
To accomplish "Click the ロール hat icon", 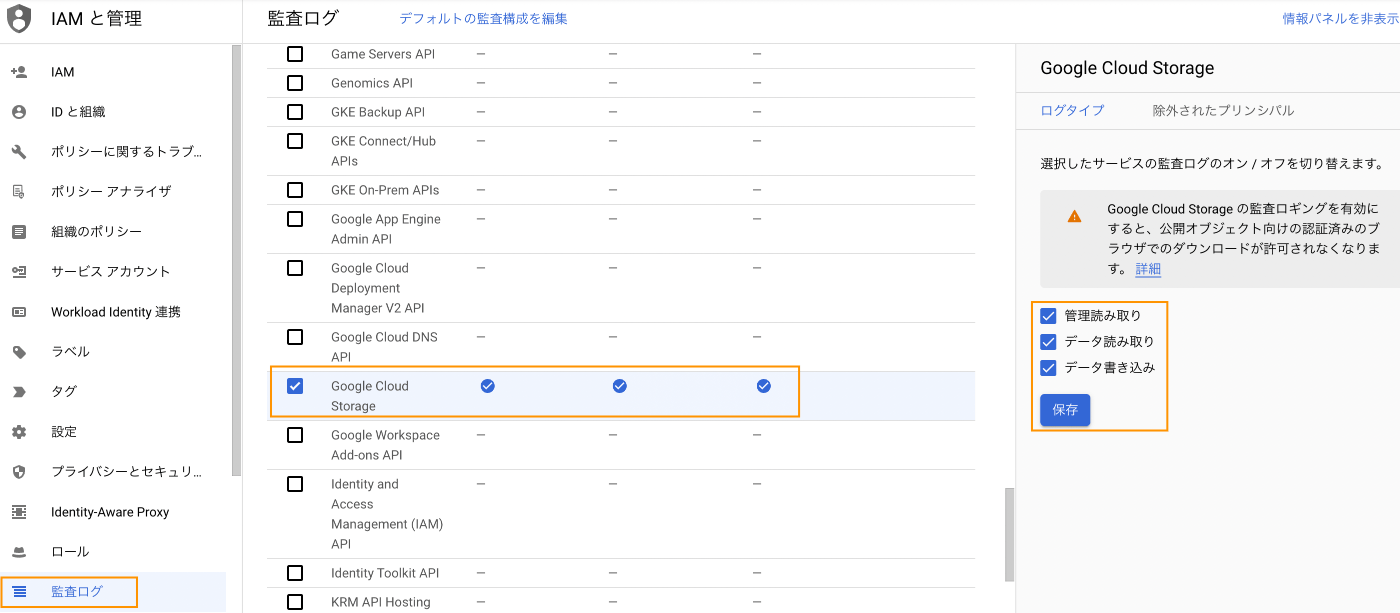I will [19, 552].
